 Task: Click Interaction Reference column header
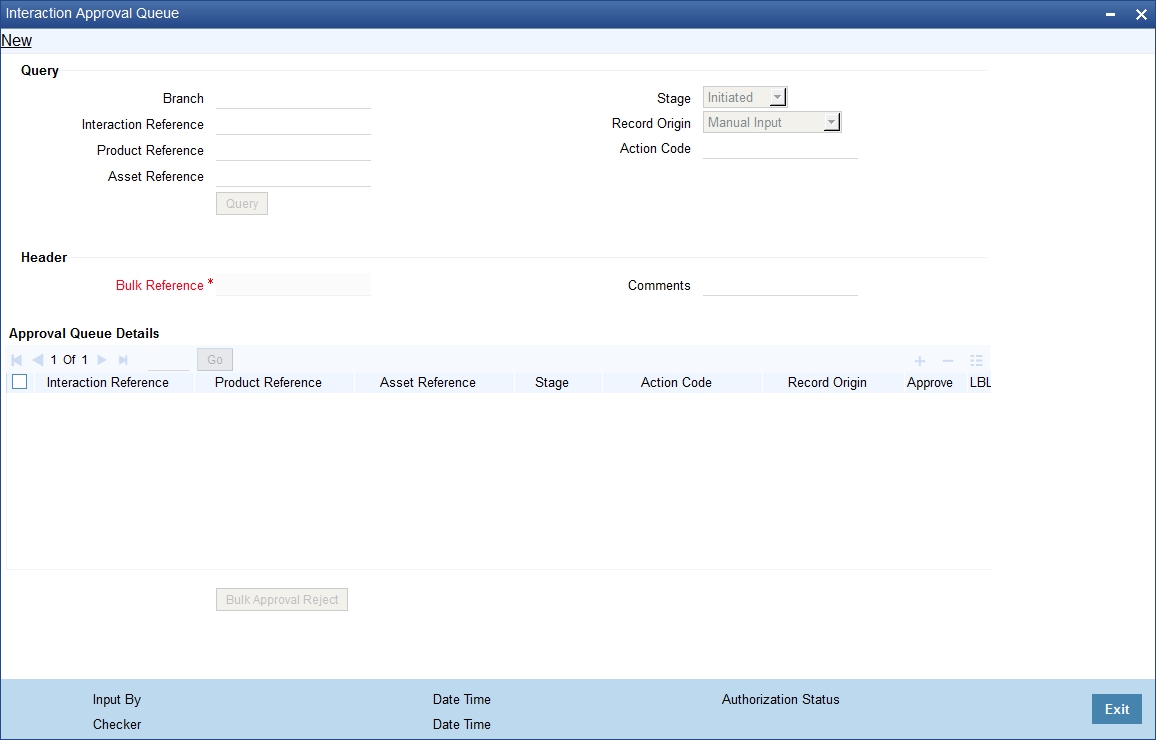pos(108,383)
